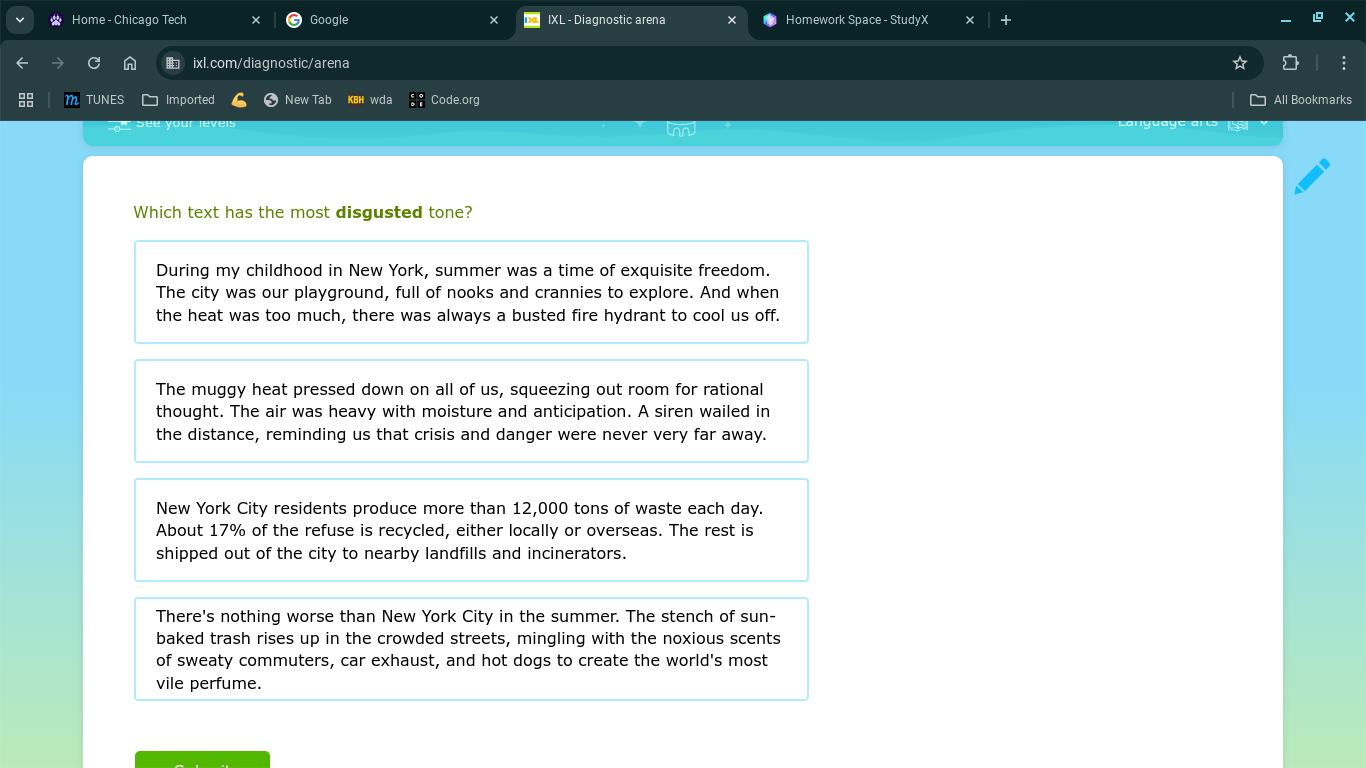Click See your levels link
Screen dimensions: 1366x768
[172, 123]
